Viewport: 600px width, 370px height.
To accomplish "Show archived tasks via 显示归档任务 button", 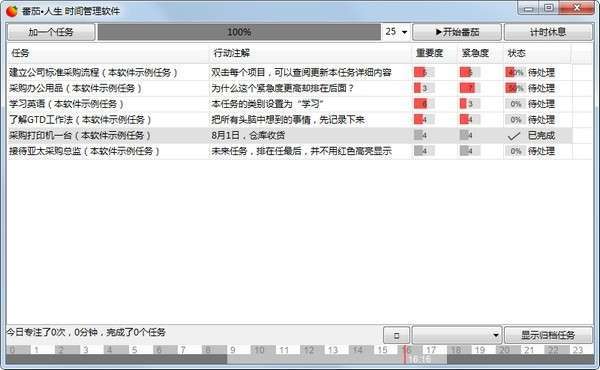I will (x=548, y=336).
